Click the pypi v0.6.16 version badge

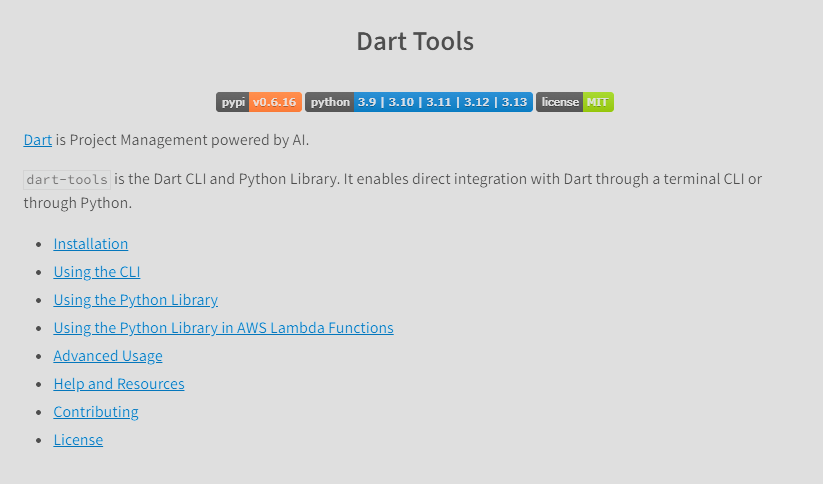pos(259,102)
